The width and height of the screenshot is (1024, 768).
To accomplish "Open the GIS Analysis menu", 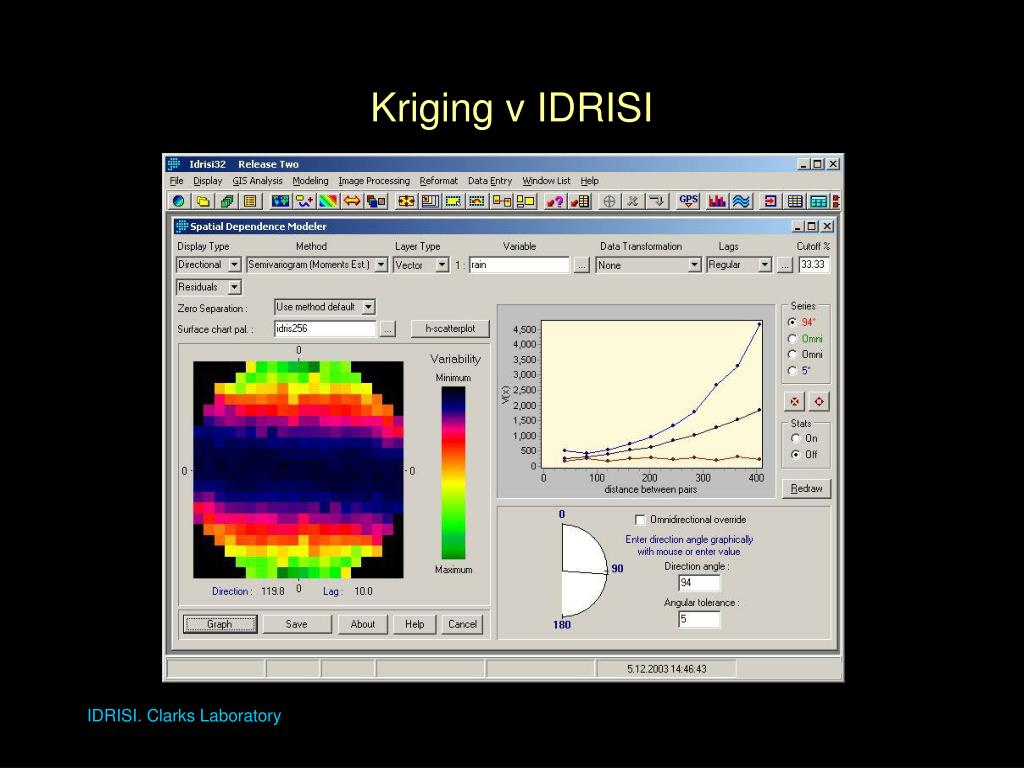I will [x=257, y=181].
